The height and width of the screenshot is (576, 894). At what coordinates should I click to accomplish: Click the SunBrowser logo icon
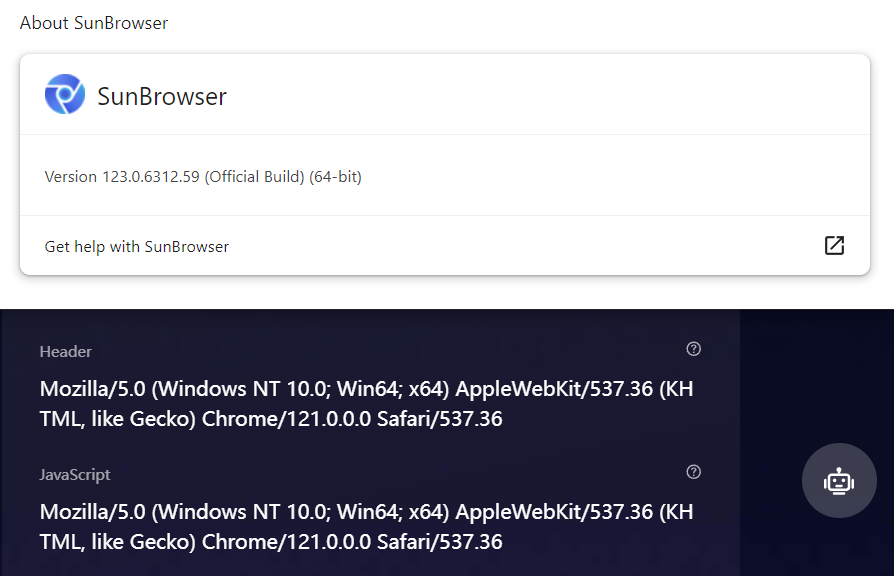coord(65,95)
